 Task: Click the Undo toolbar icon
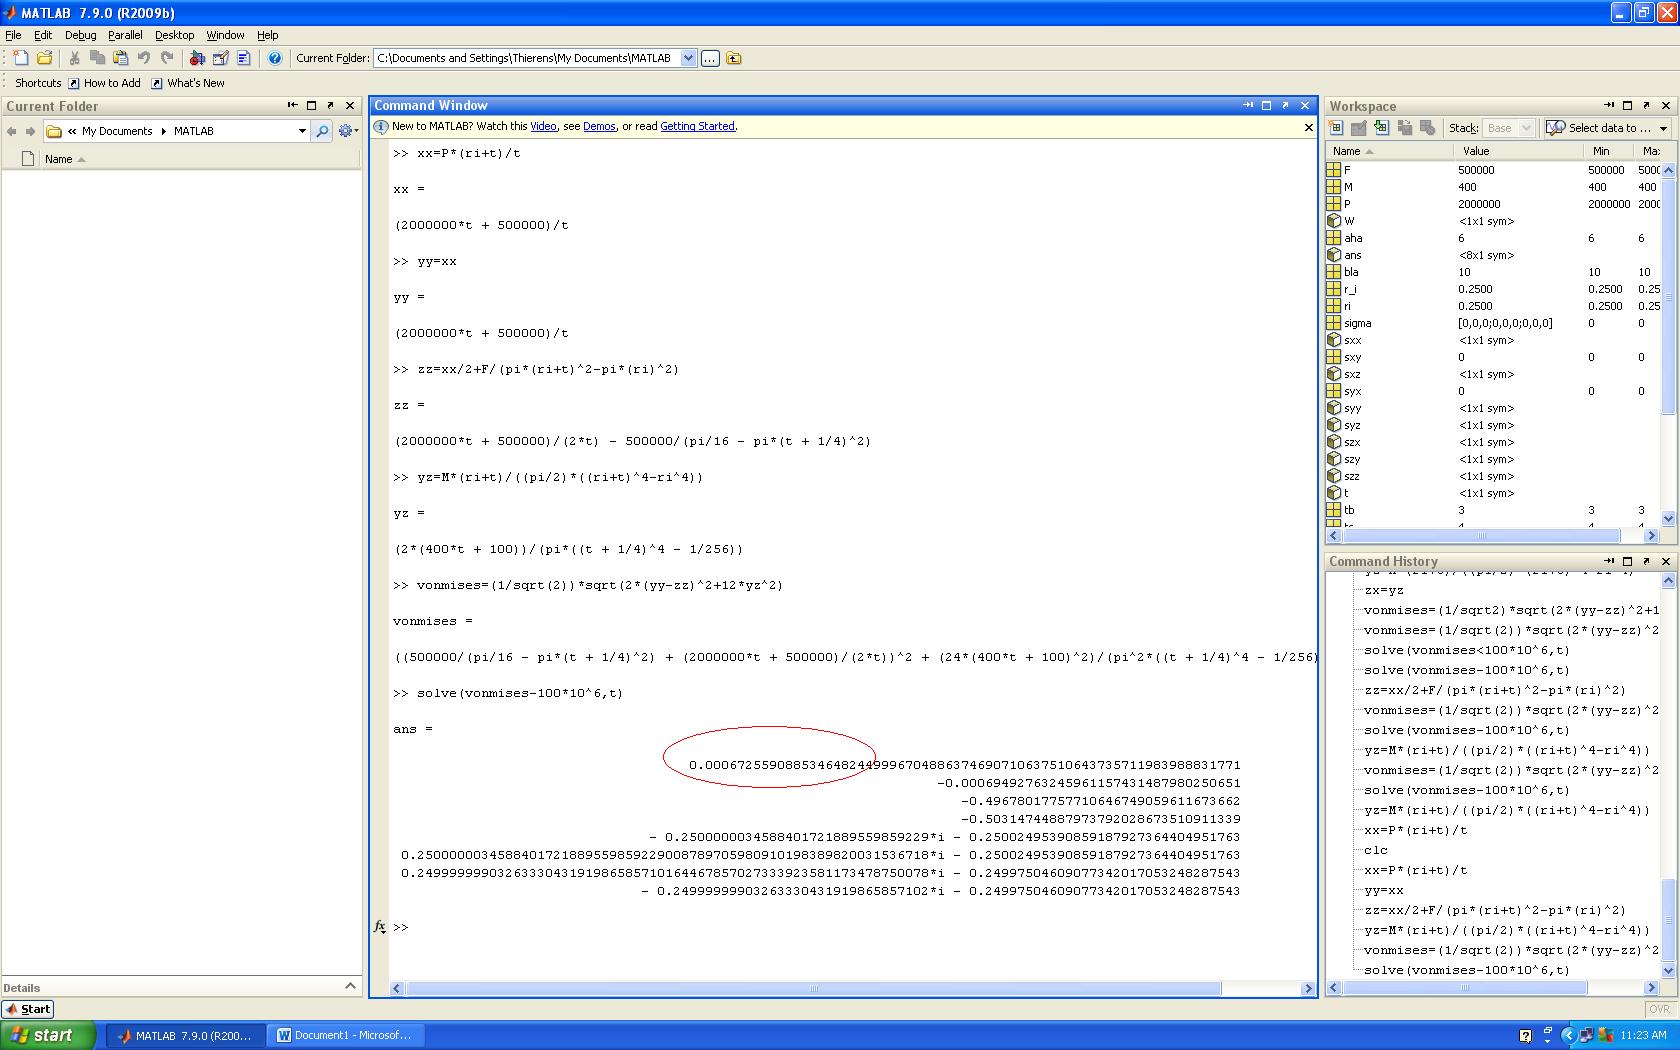click(x=144, y=58)
